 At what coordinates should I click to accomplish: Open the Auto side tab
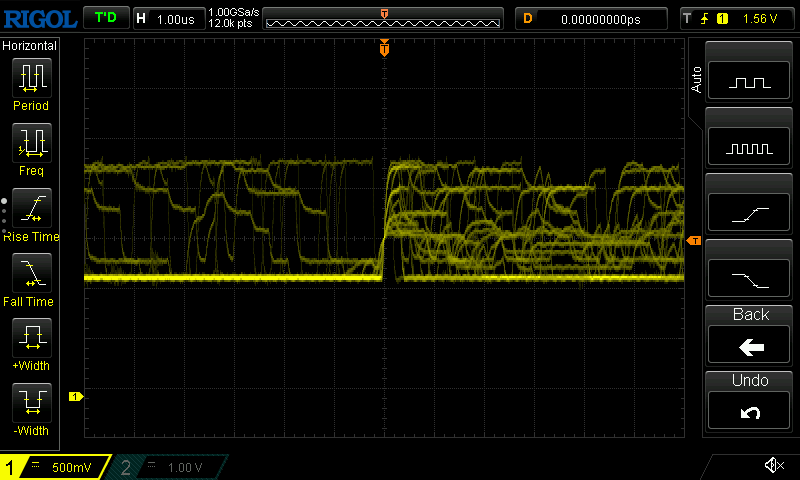tap(696, 80)
